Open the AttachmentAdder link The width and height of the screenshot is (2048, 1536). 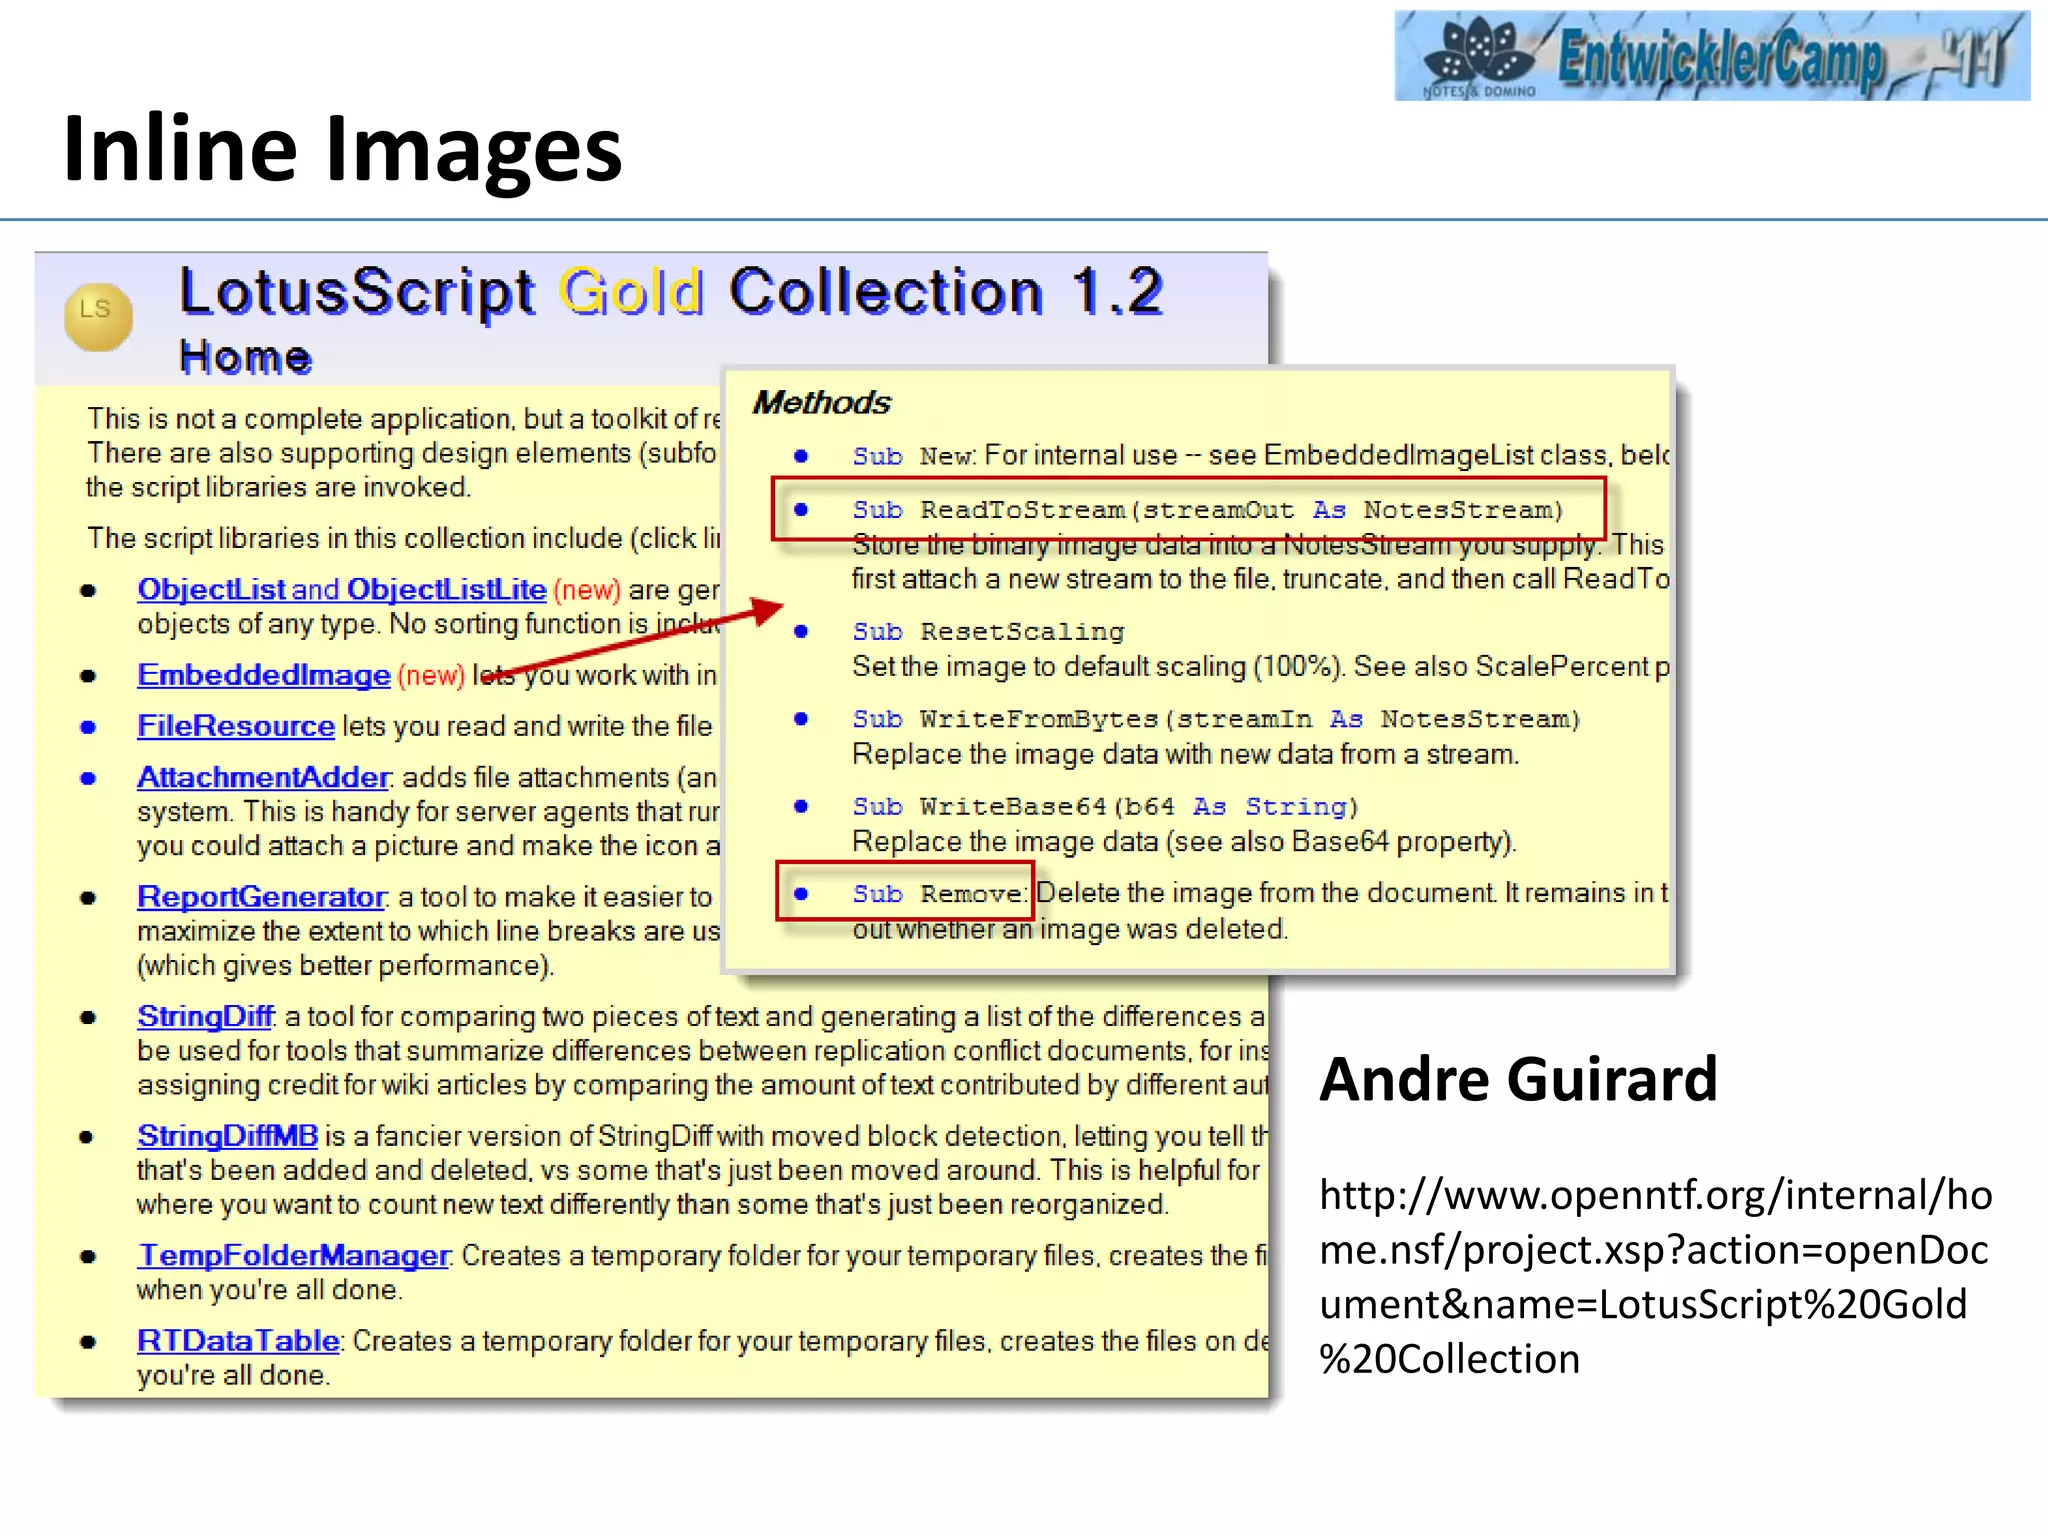[x=263, y=777]
